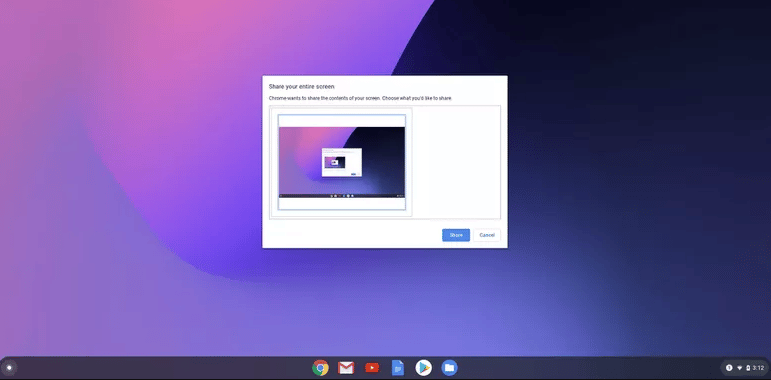Viewport: 771px width, 380px height.
Task: Select the entire screen preview thumbnail
Action: pos(342,162)
